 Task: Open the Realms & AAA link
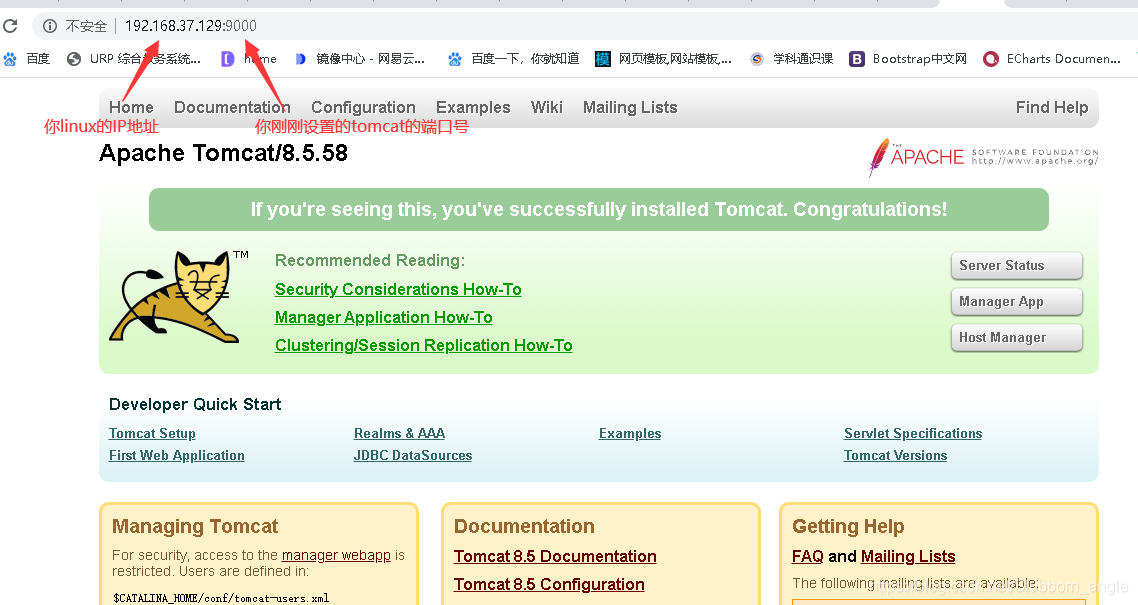[399, 433]
